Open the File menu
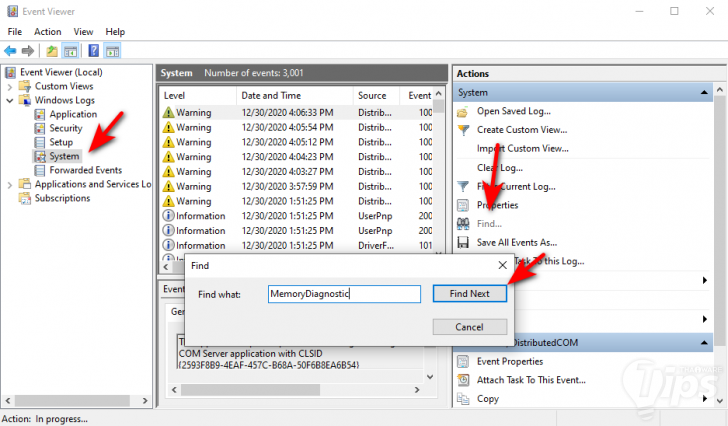The image size is (728, 426). coord(14,32)
